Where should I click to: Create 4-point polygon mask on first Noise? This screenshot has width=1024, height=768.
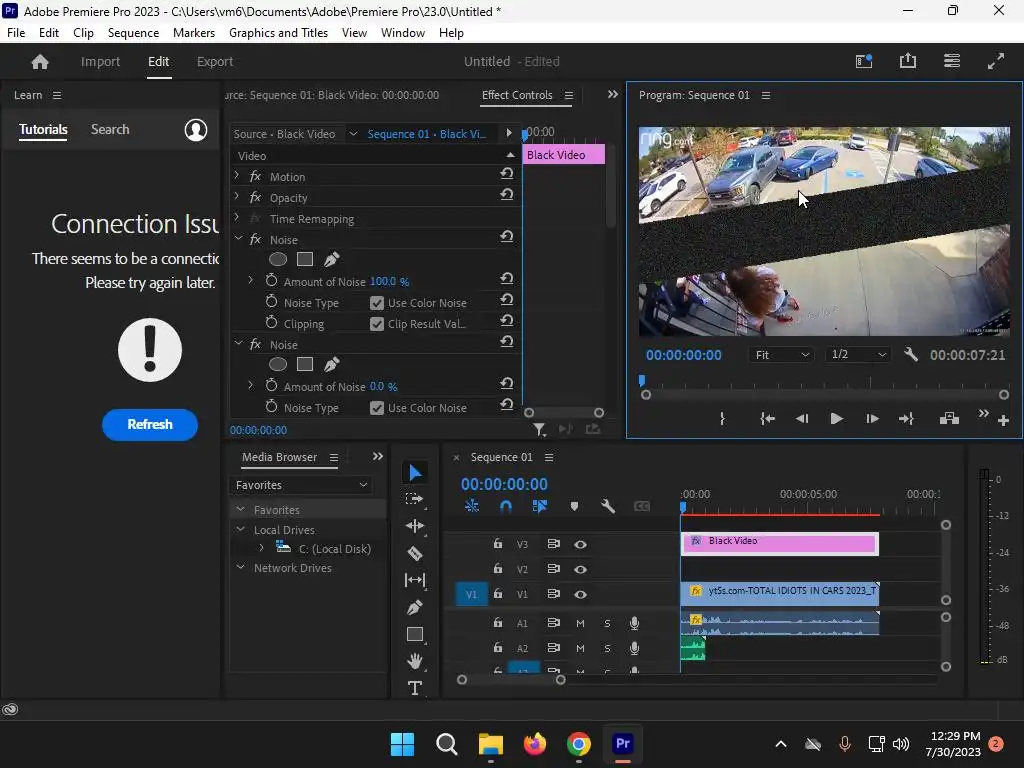tap(305, 259)
